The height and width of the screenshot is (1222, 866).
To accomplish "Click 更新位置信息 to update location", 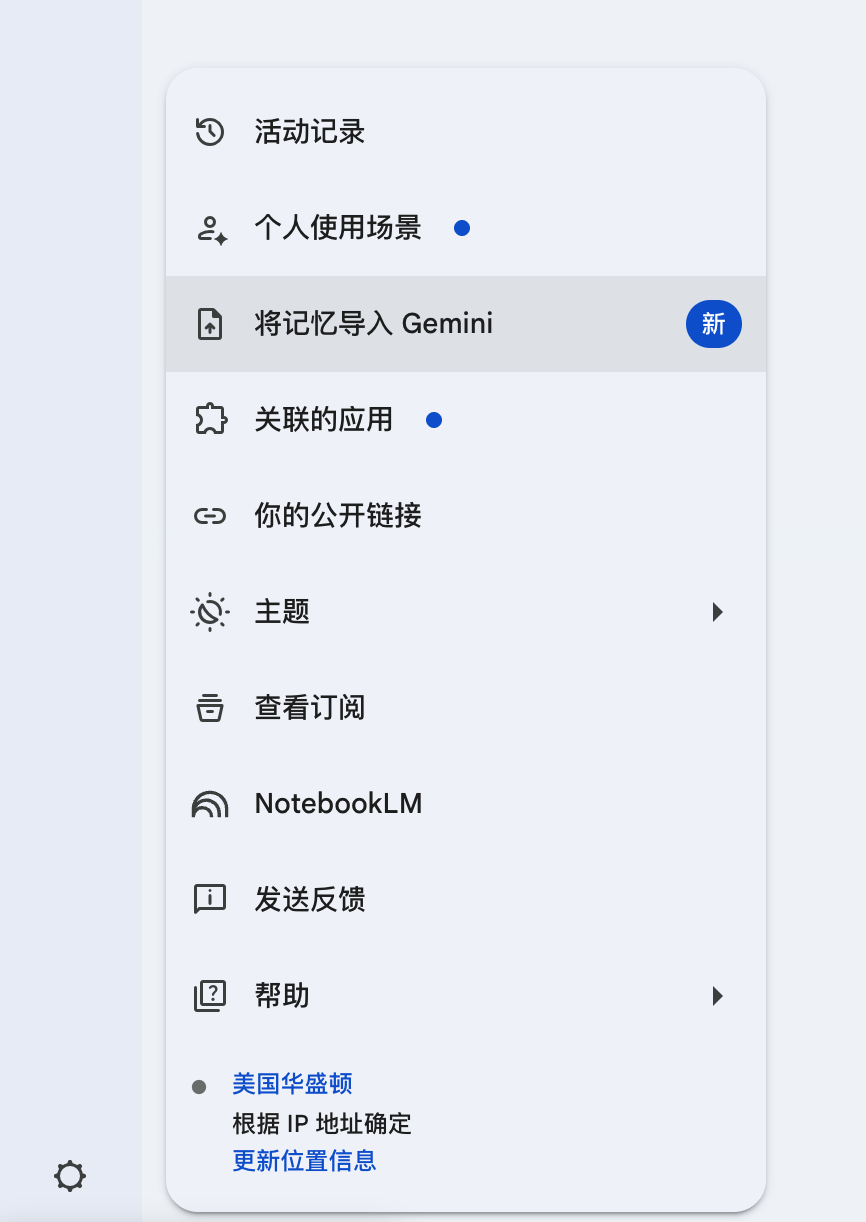I will (x=303, y=1160).
